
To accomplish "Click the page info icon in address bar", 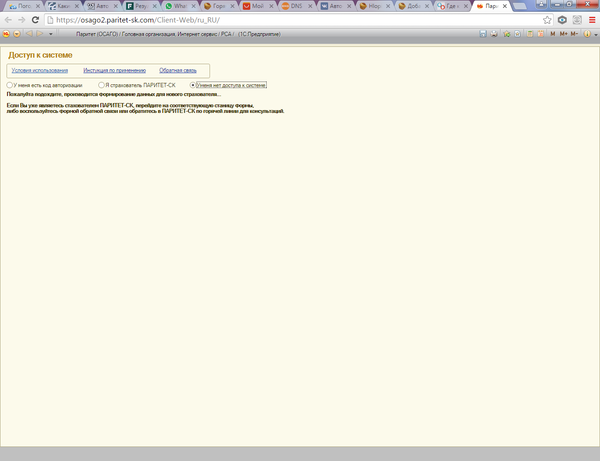I will pos(50,20).
